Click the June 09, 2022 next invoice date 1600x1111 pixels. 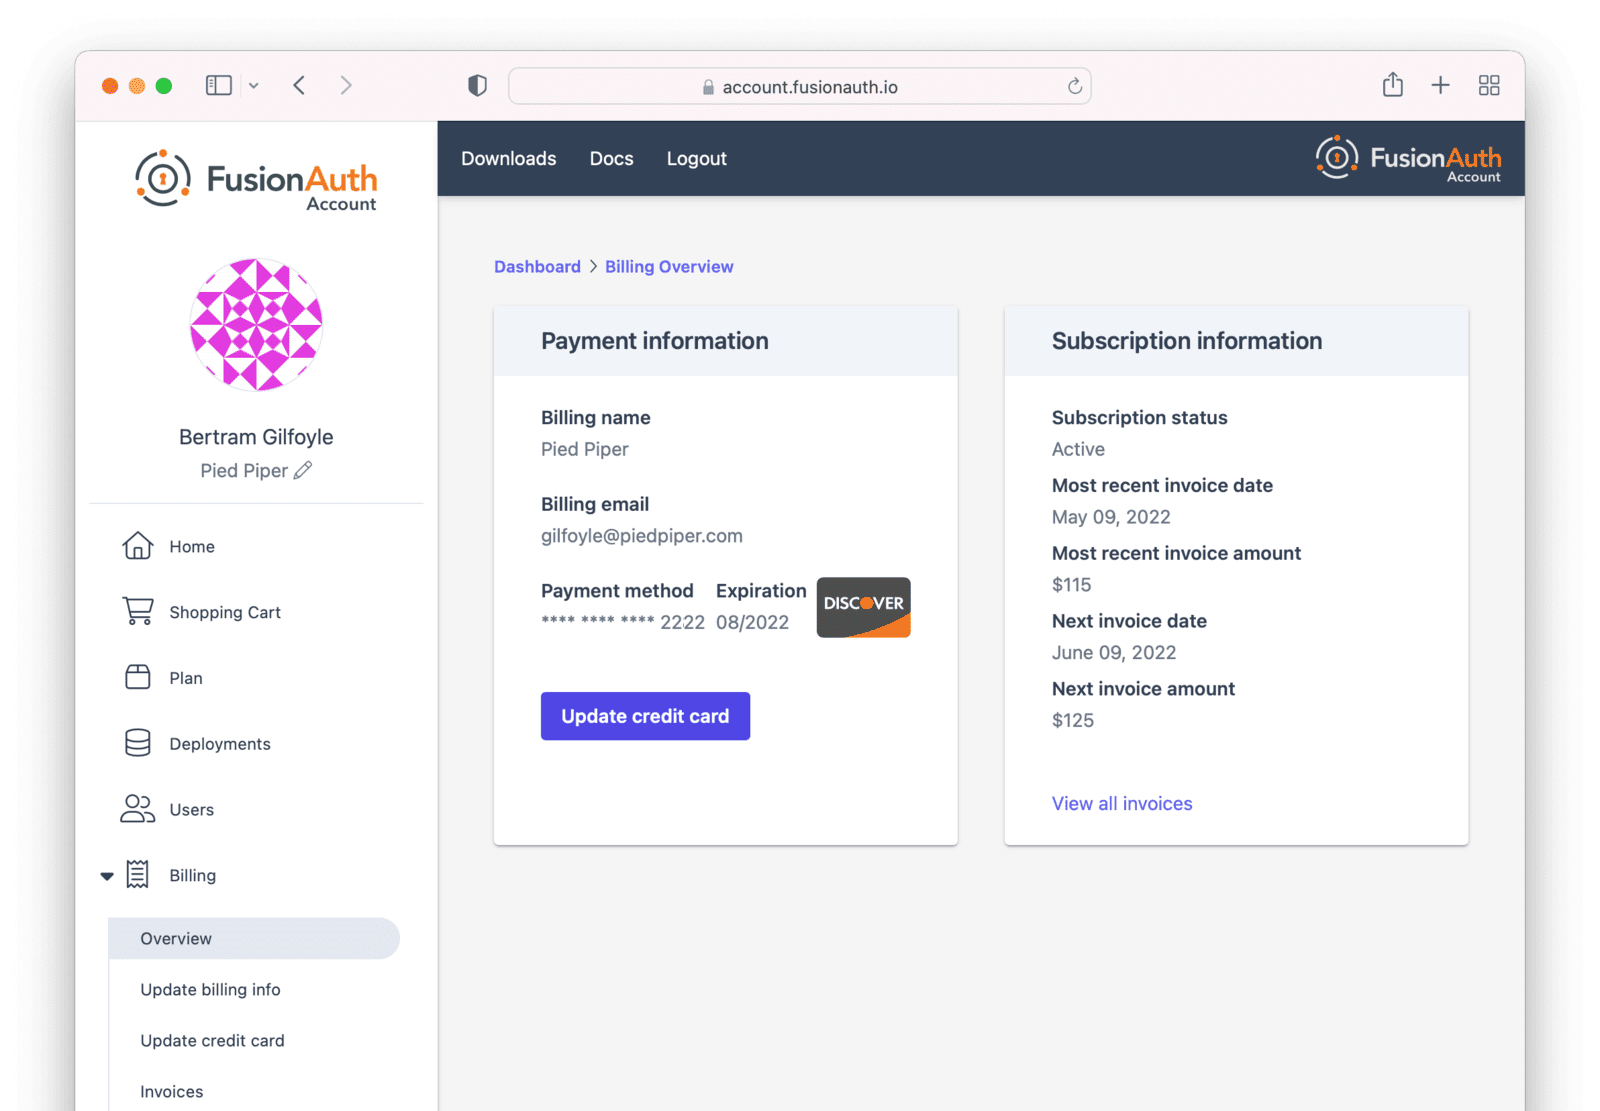[x=1114, y=653]
